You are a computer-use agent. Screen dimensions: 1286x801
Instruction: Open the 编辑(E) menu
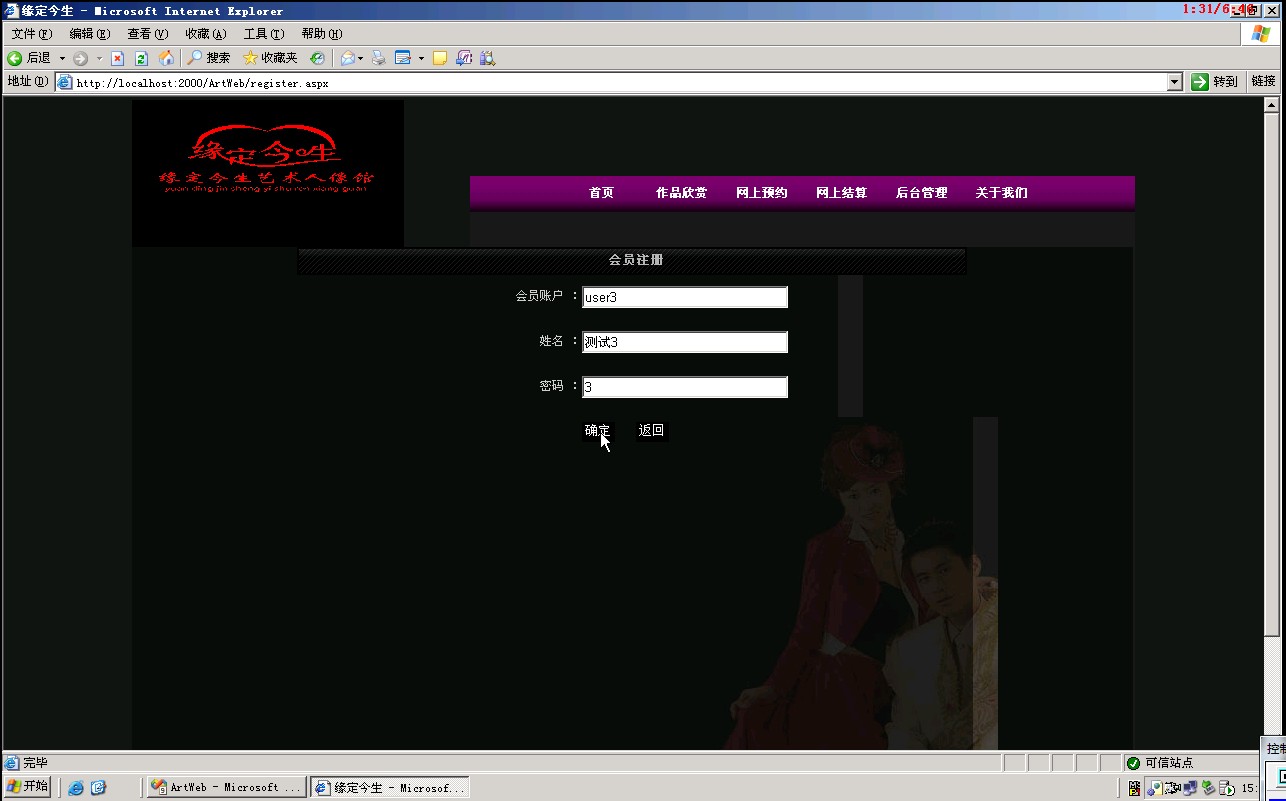coord(90,34)
